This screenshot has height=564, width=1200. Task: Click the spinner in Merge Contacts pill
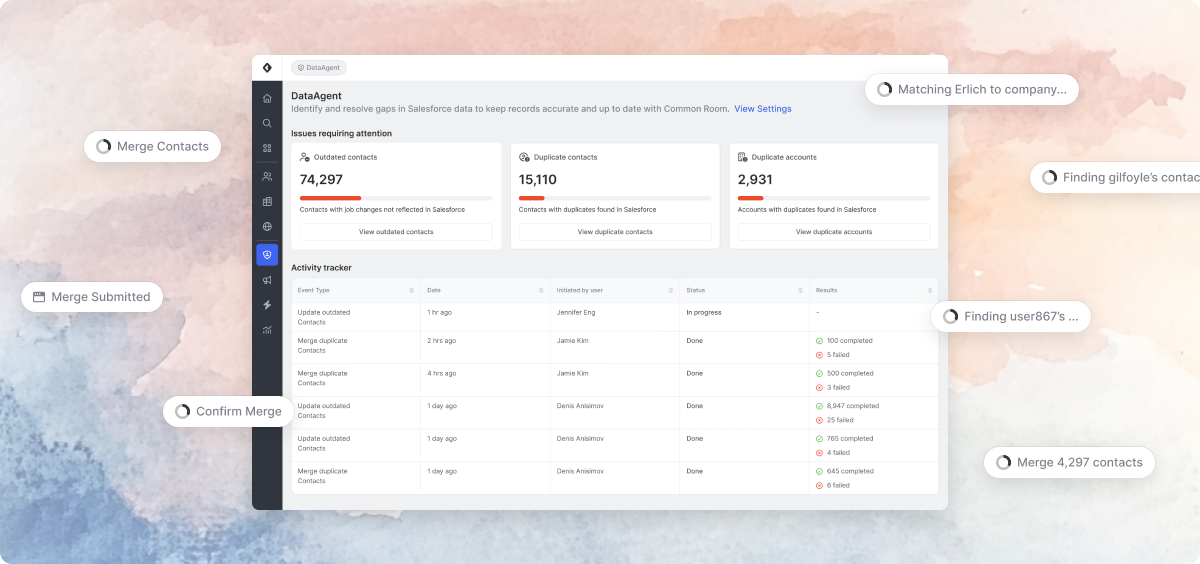click(104, 146)
